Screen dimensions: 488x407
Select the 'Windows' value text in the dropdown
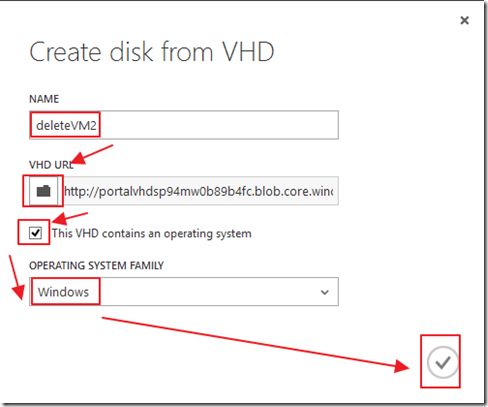tap(63, 292)
